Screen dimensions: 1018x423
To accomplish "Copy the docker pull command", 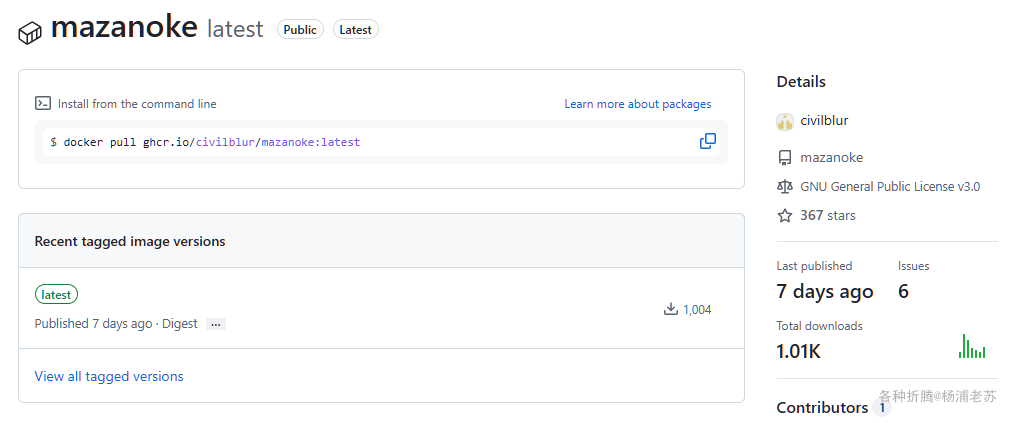I will 707,142.
